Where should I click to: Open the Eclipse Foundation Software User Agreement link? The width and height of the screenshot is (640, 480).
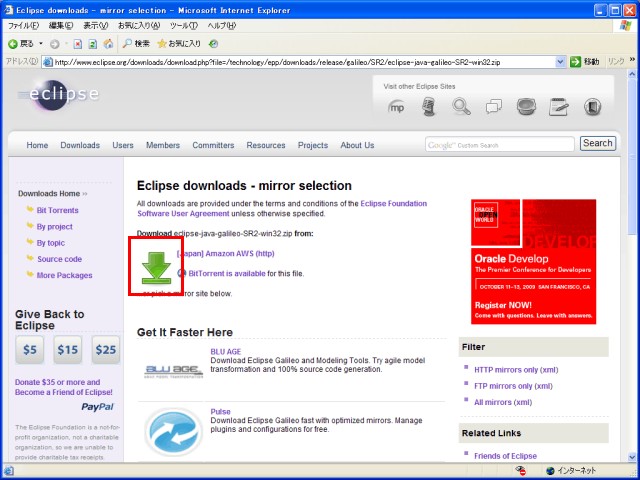[x=282, y=209]
